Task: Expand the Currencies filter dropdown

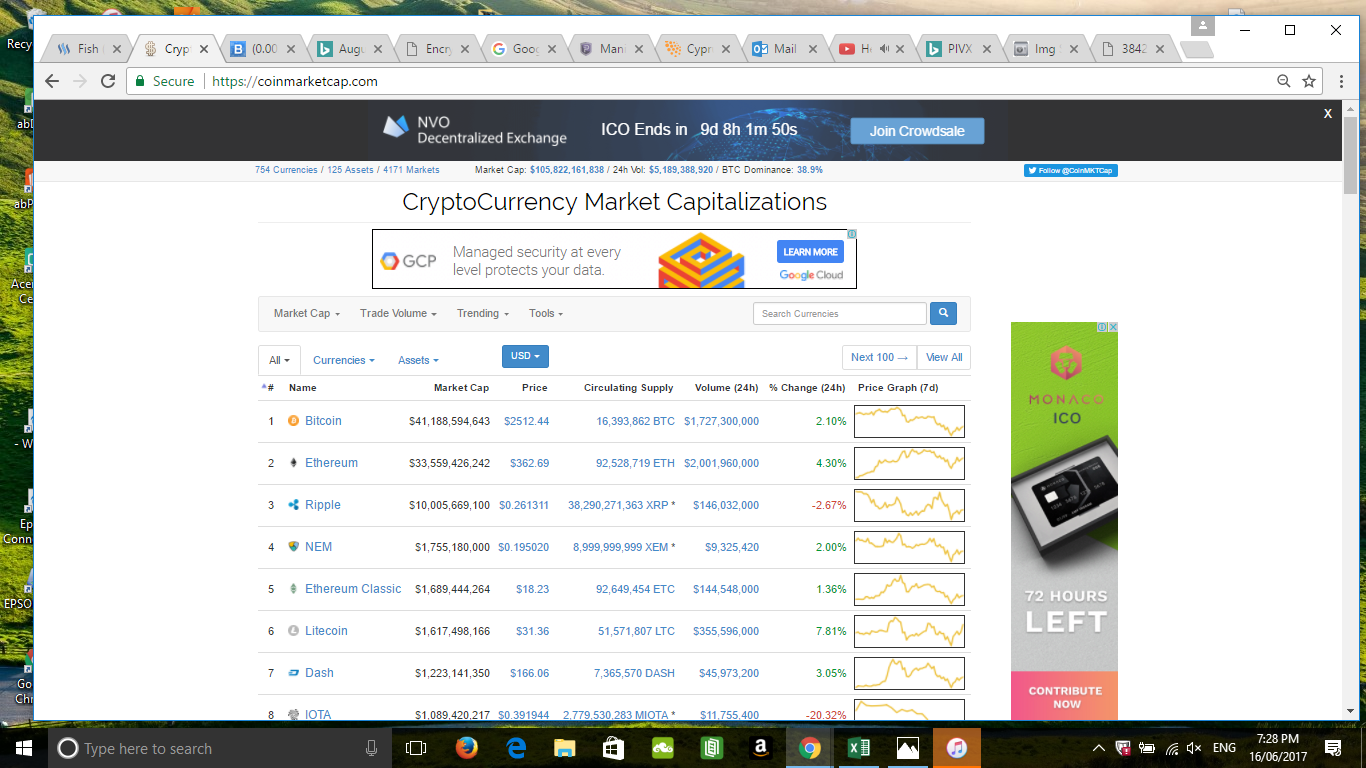Action: [344, 360]
